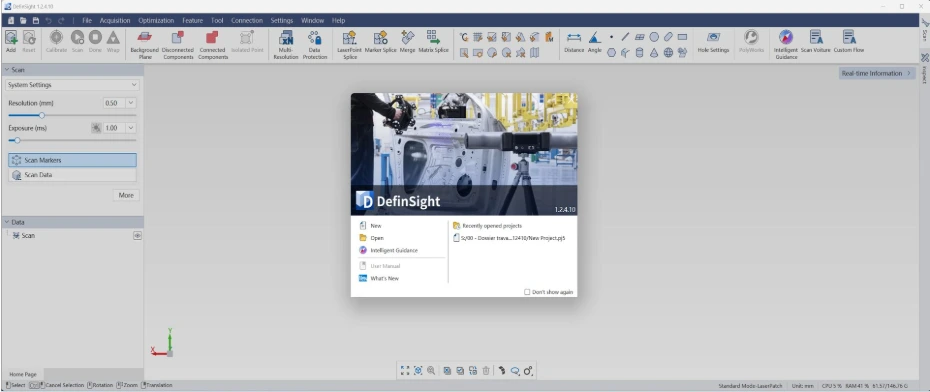
Task: Activate the Angle measurement tool
Action: [x=594, y=42]
